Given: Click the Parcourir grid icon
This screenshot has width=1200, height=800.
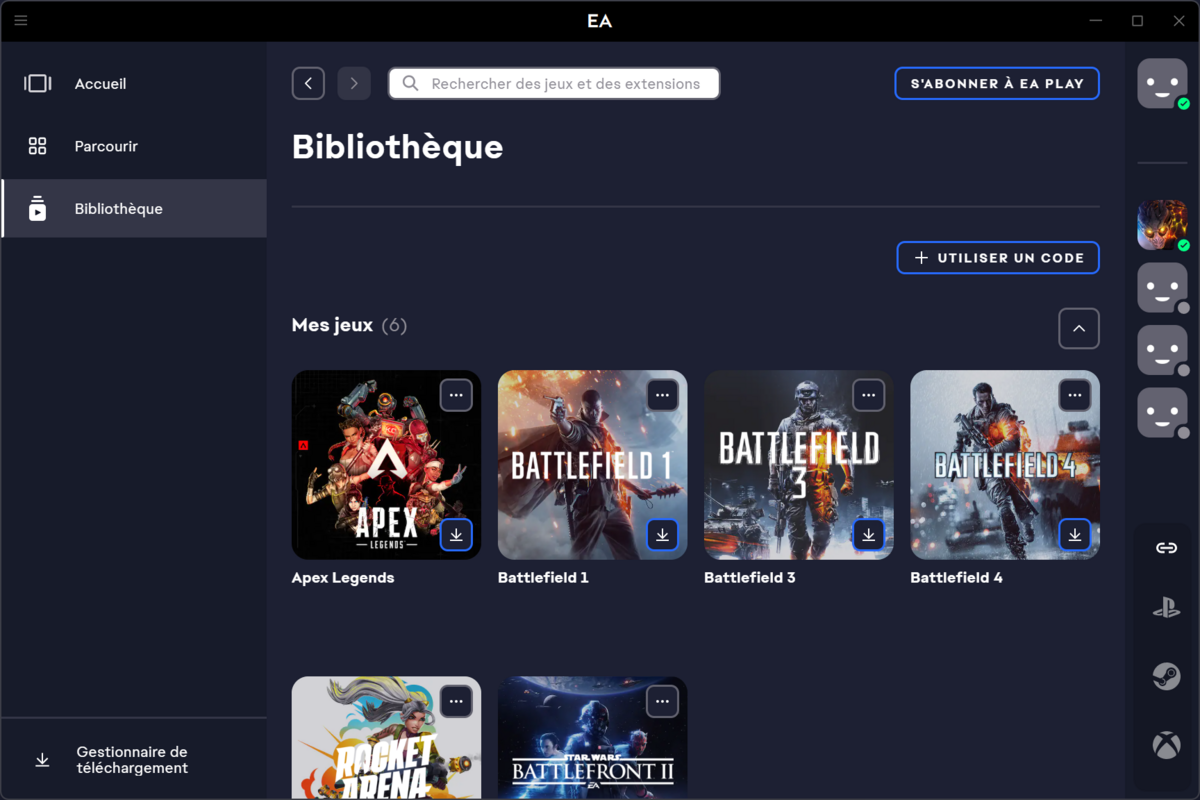Looking at the screenshot, I should [x=37, y=146].
